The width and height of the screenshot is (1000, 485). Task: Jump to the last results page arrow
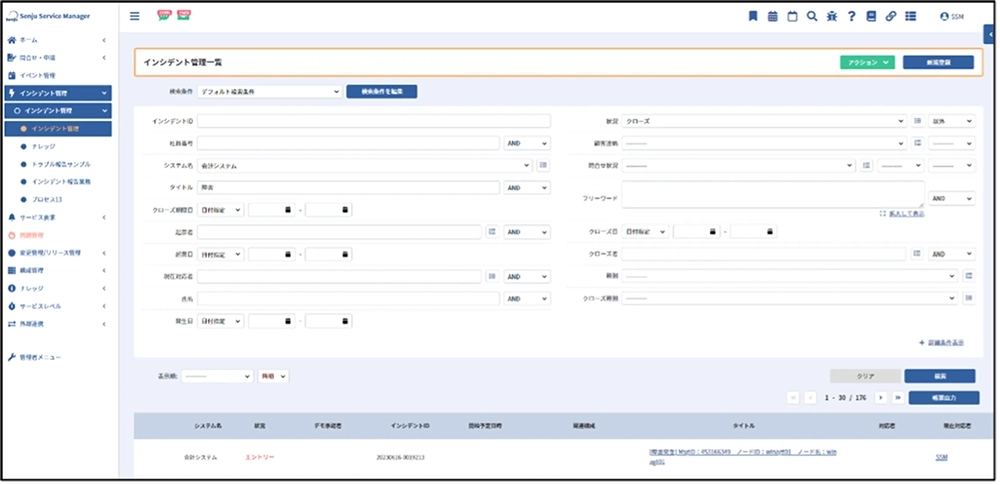(898, 398)
